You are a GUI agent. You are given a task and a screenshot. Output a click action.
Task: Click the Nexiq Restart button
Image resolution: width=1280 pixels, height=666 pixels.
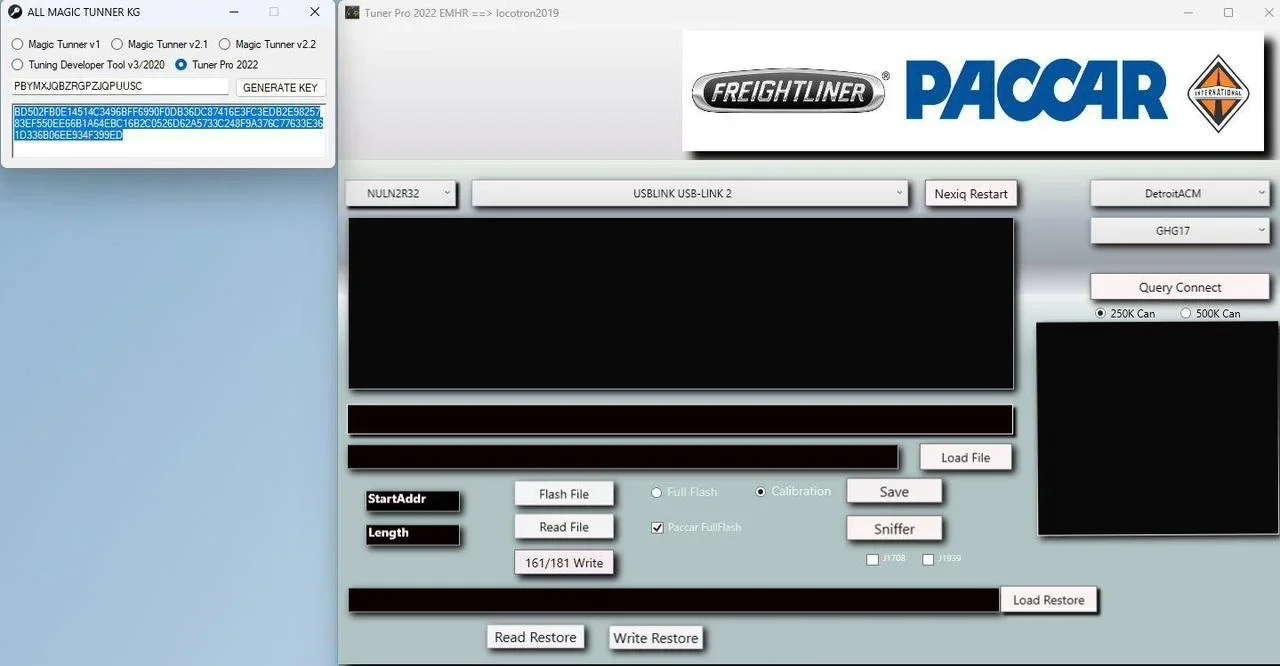pyautogui.click(x=970, y=193)
